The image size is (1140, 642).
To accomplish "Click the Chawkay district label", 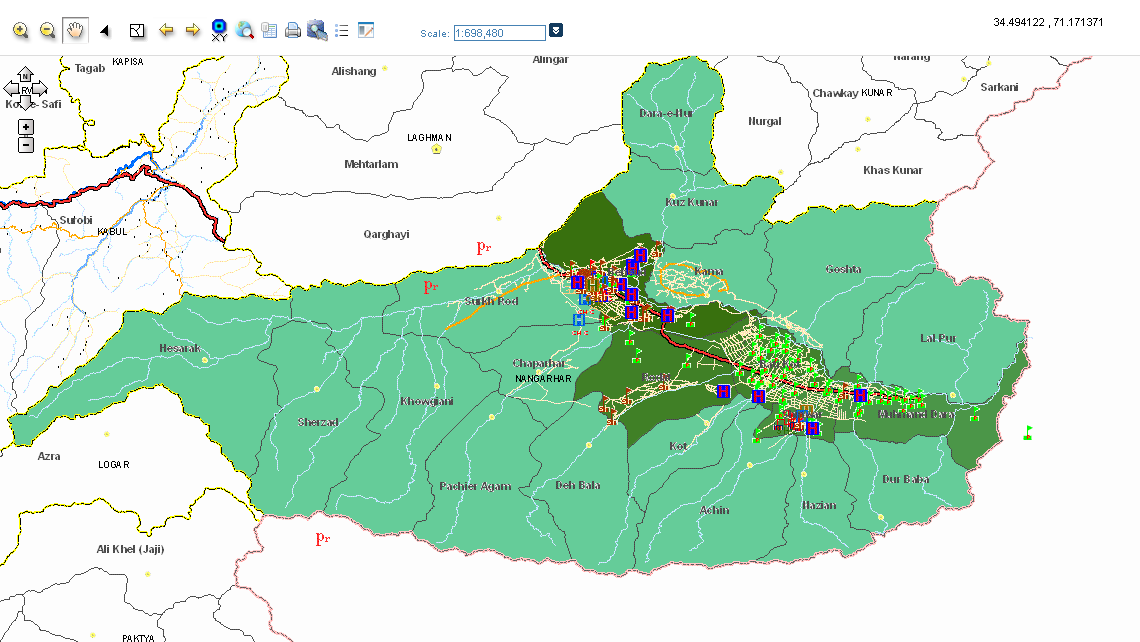I will [835, 93].
